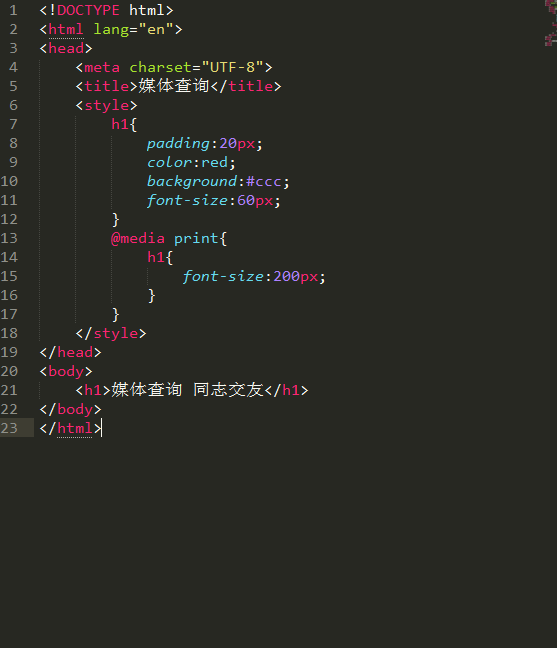Click the red color value

214,162
